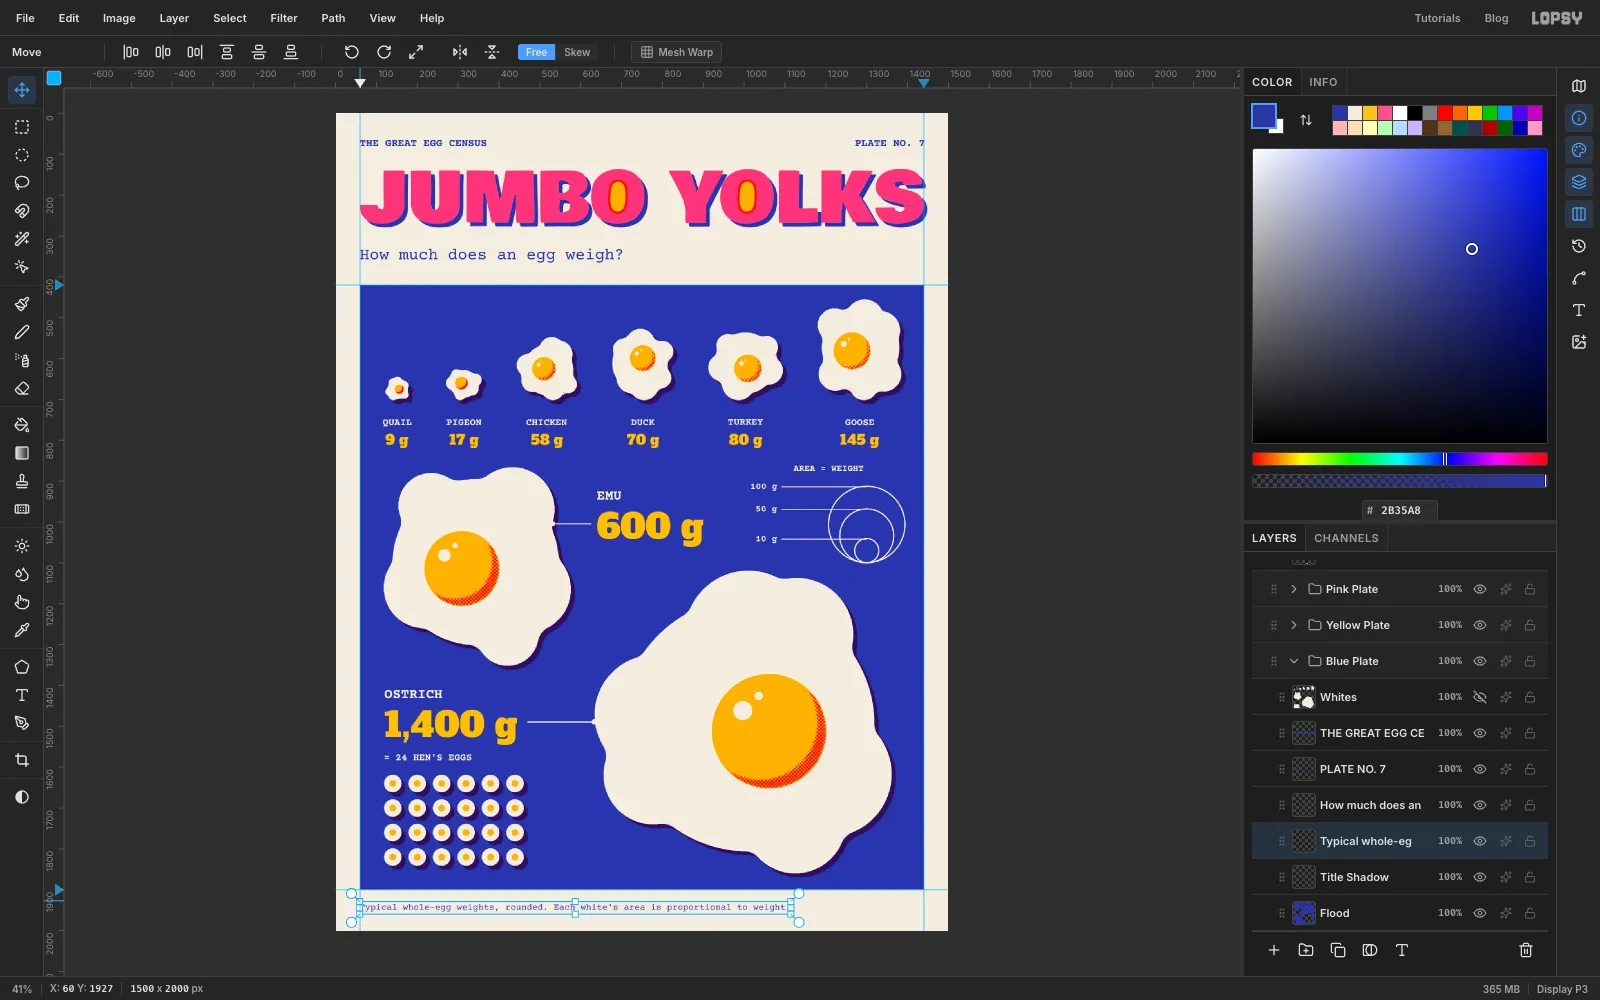Hide the Flood layer
Viewport: 1600px width, 1000px height.
click(1480, 913)
